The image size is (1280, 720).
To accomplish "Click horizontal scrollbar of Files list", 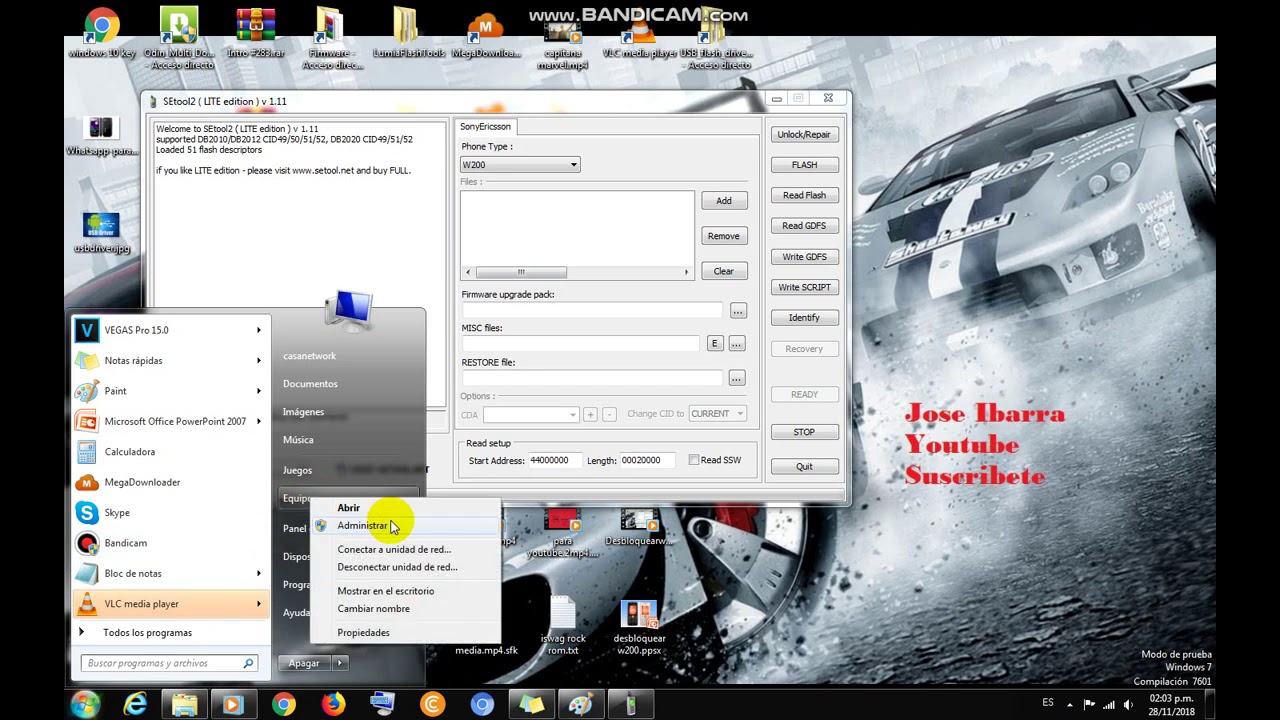I will tap(577, 272).
